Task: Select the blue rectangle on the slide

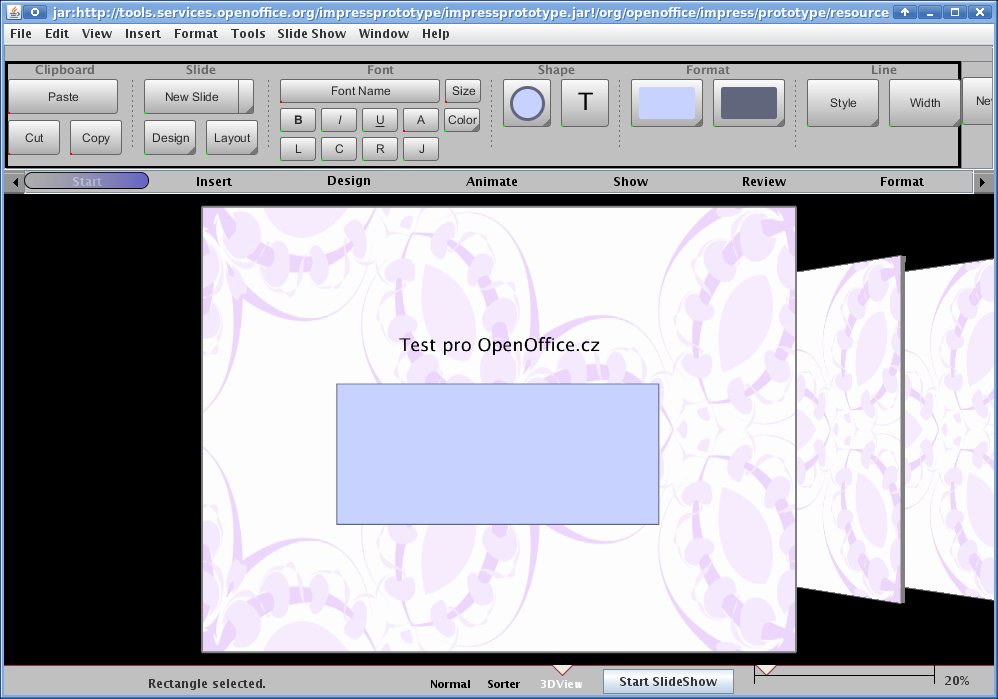Action: (x=497, y=454)
